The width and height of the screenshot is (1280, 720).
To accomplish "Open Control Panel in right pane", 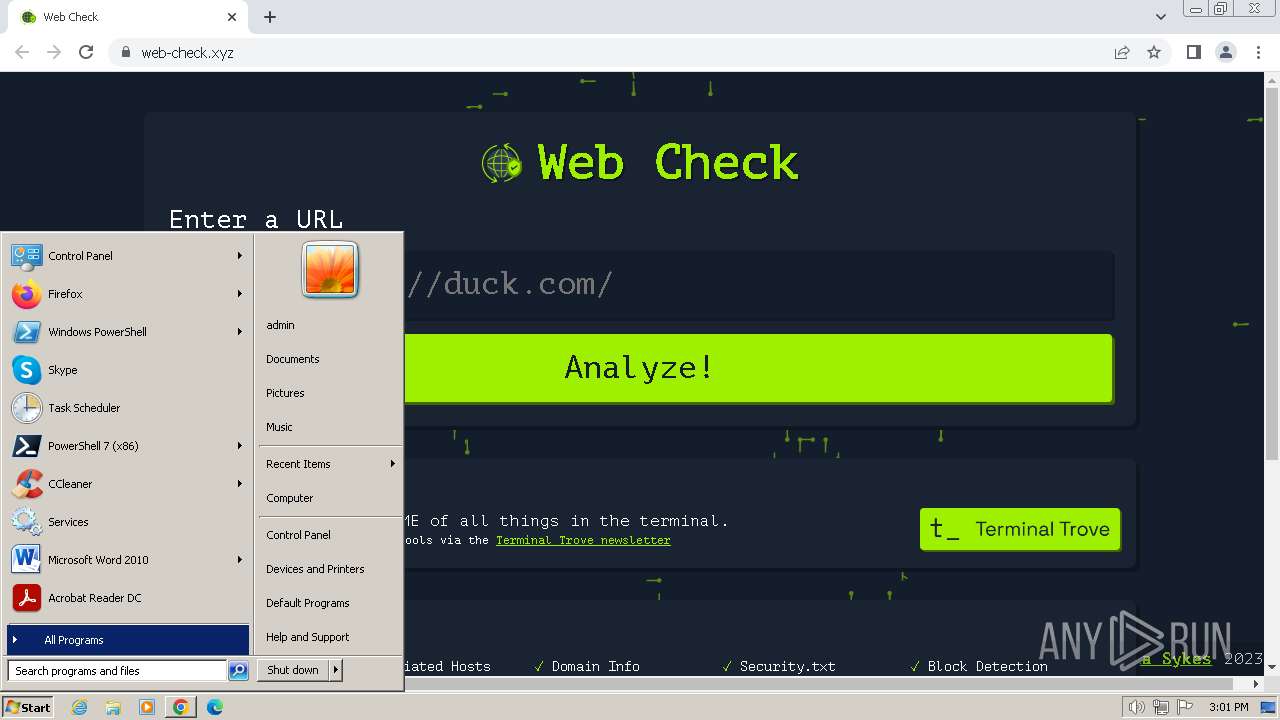I will point(330,535).
